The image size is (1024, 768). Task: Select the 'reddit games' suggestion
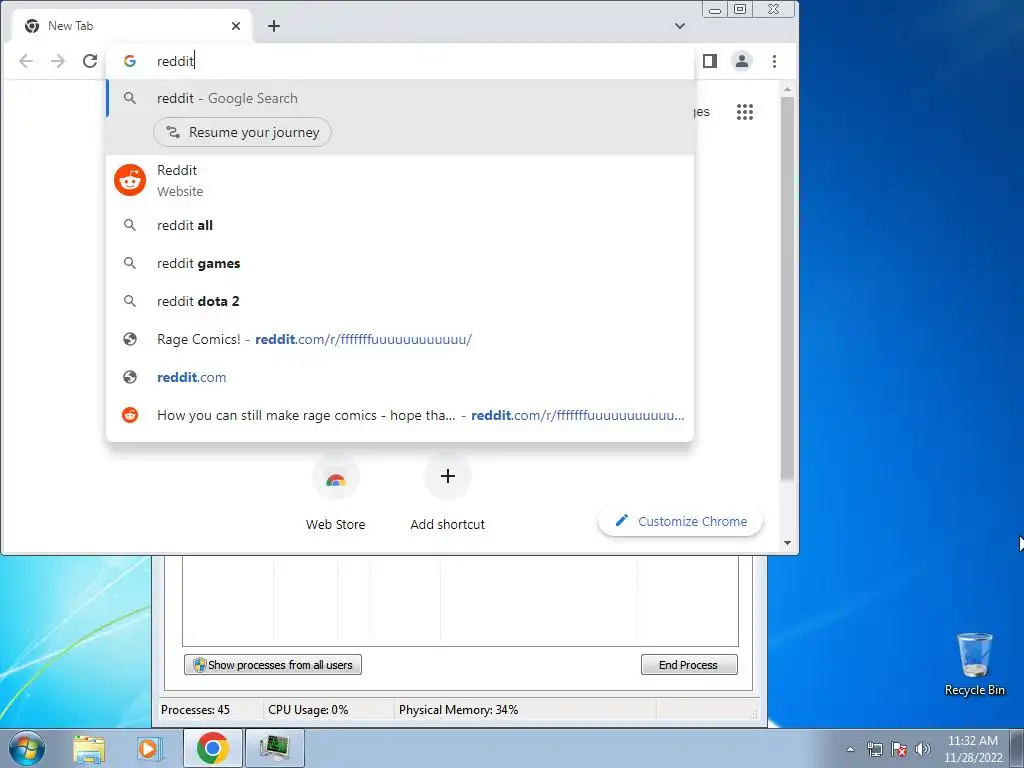400,263
